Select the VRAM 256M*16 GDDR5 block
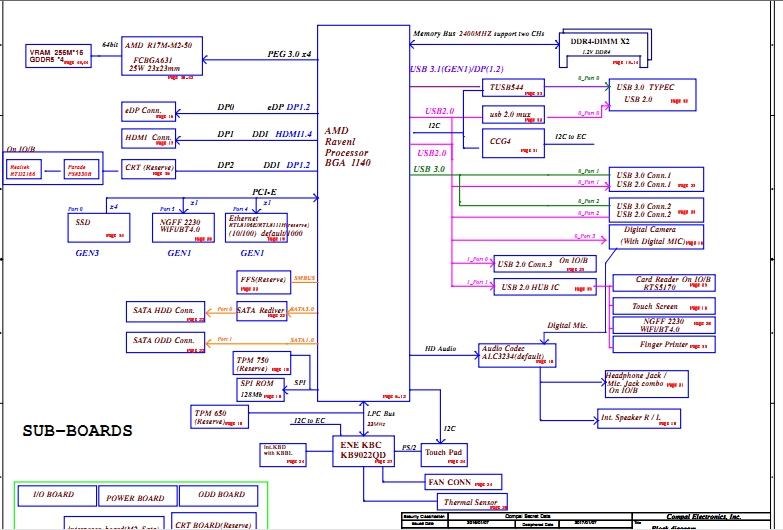Image resolution: width=783 pixels, height=530 pixels. click(x=58, y=56)
